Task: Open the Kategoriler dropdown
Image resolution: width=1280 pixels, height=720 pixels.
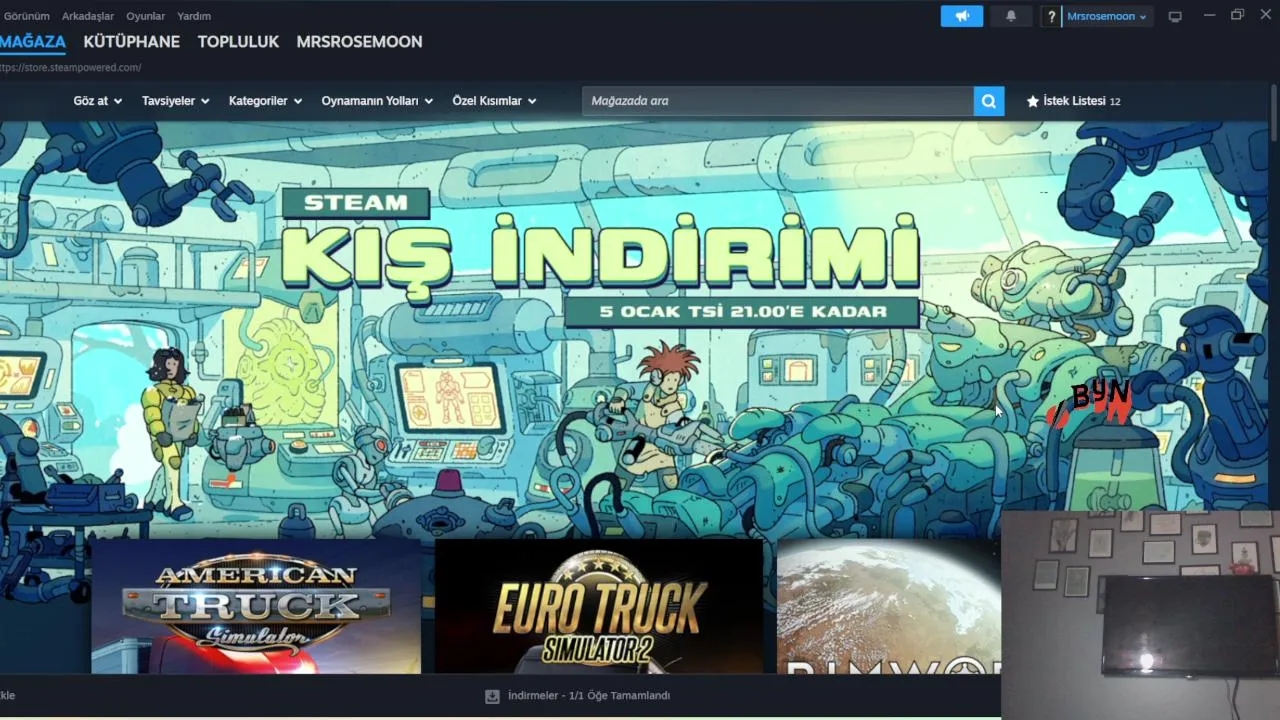Action: tap(265, 101)
